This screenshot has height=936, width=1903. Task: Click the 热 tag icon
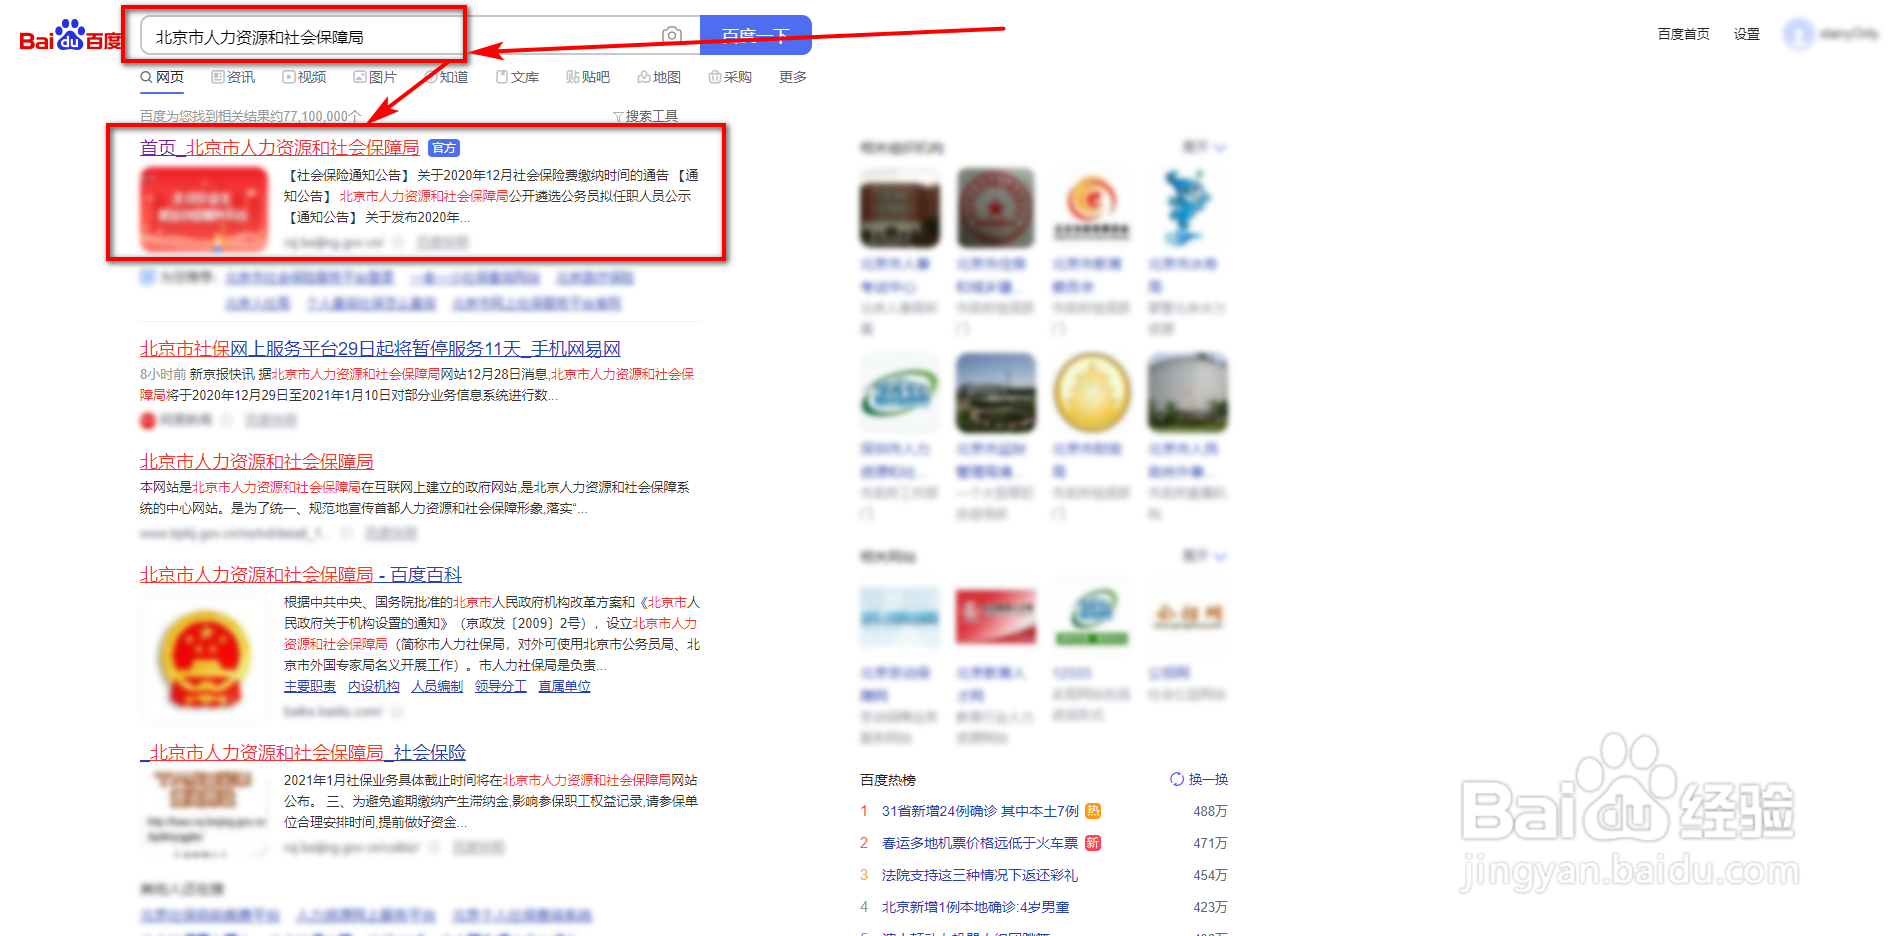(x=1093, y=811)
